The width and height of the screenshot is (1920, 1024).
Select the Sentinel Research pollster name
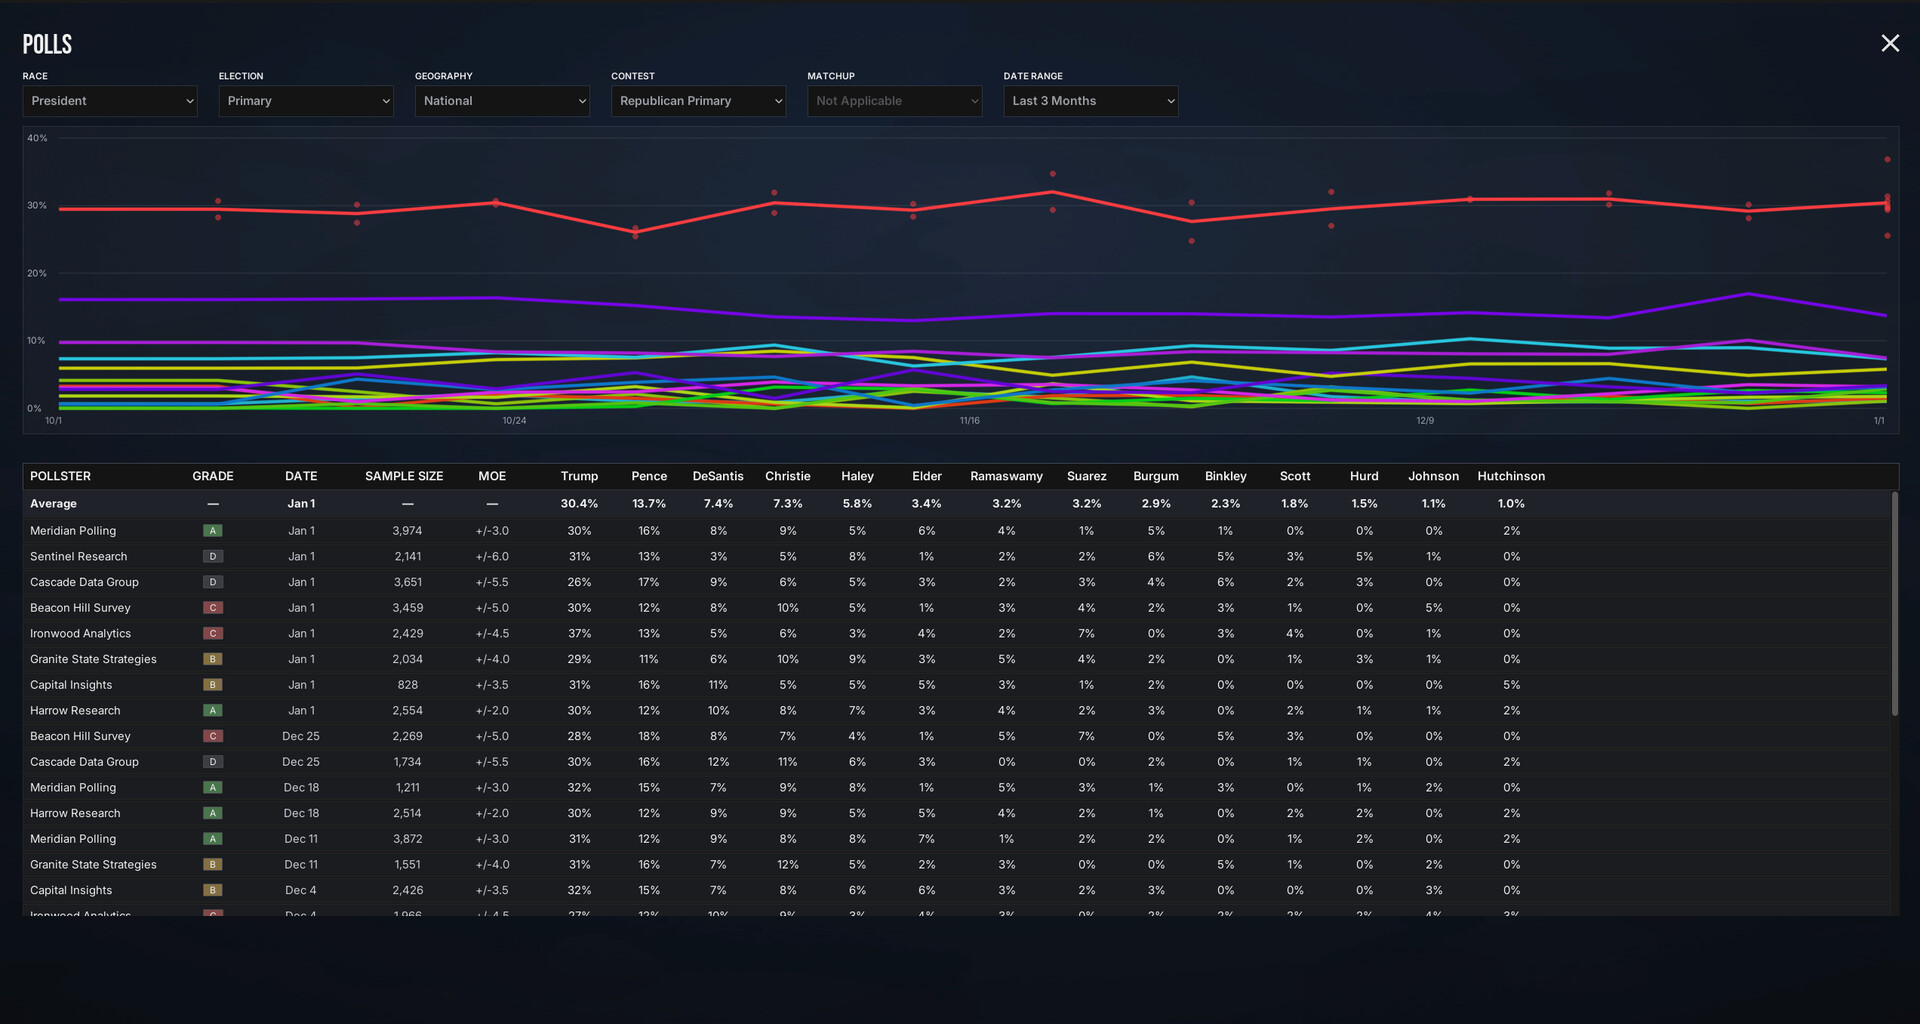tap(79, 557)
